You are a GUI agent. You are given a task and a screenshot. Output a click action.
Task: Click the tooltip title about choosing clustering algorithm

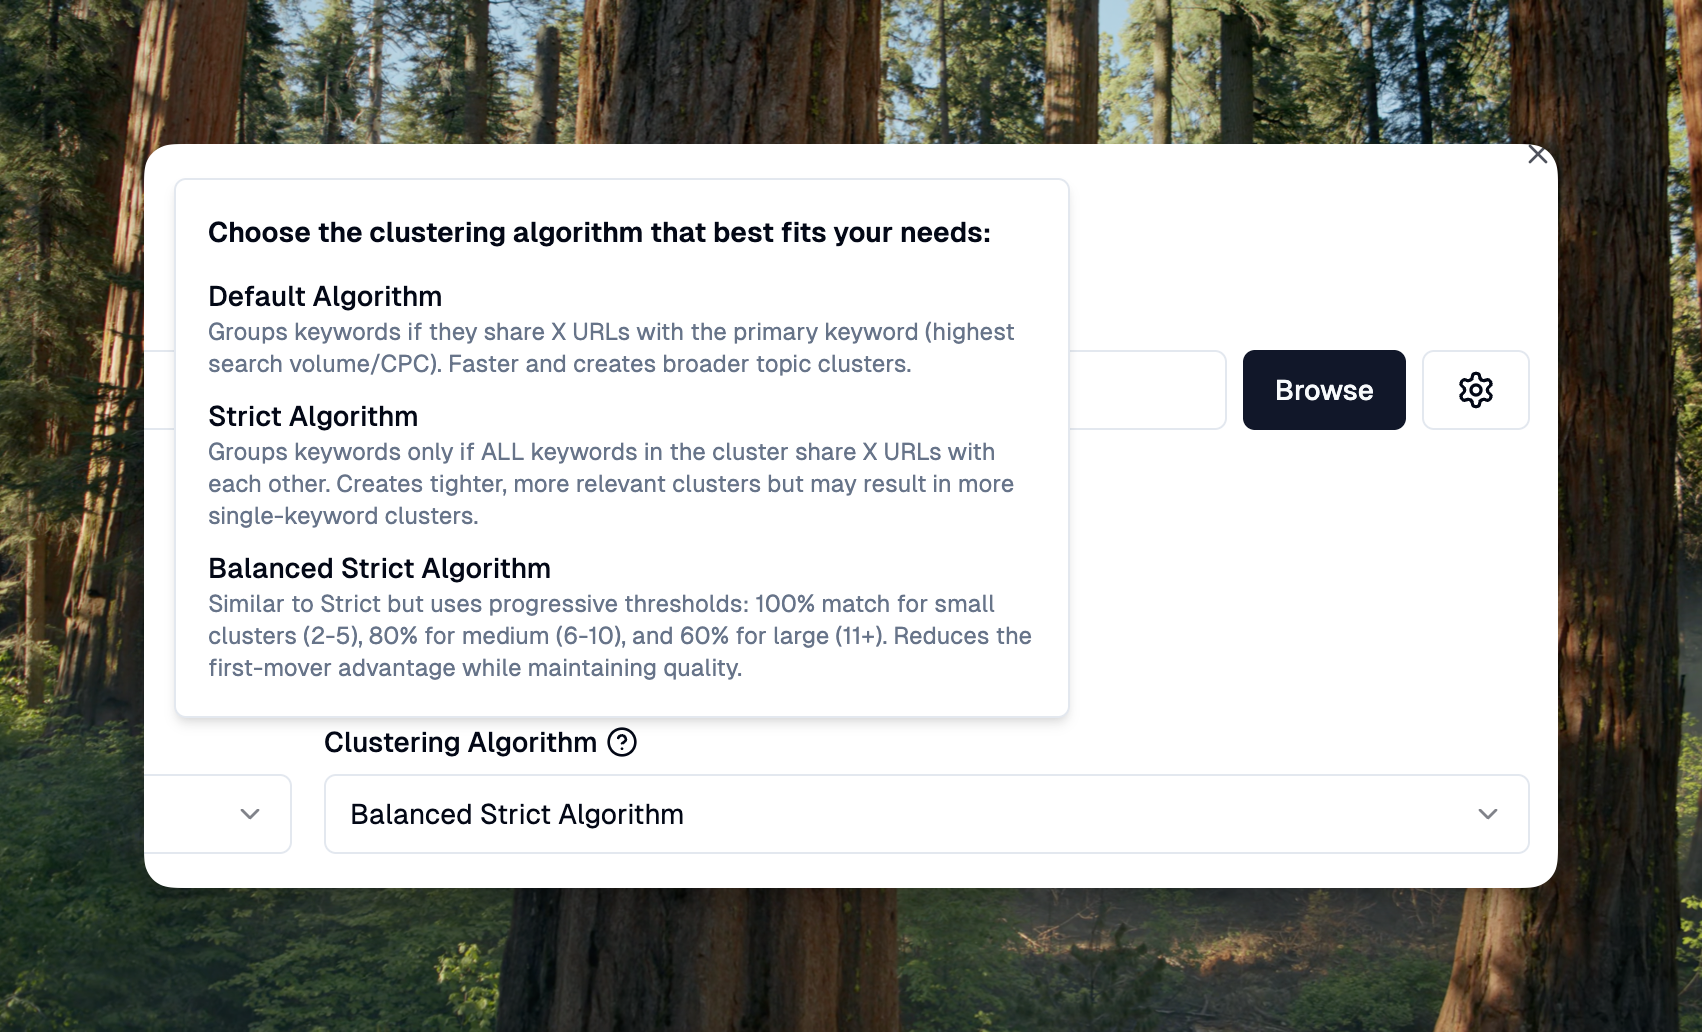[x=599, y=232]
